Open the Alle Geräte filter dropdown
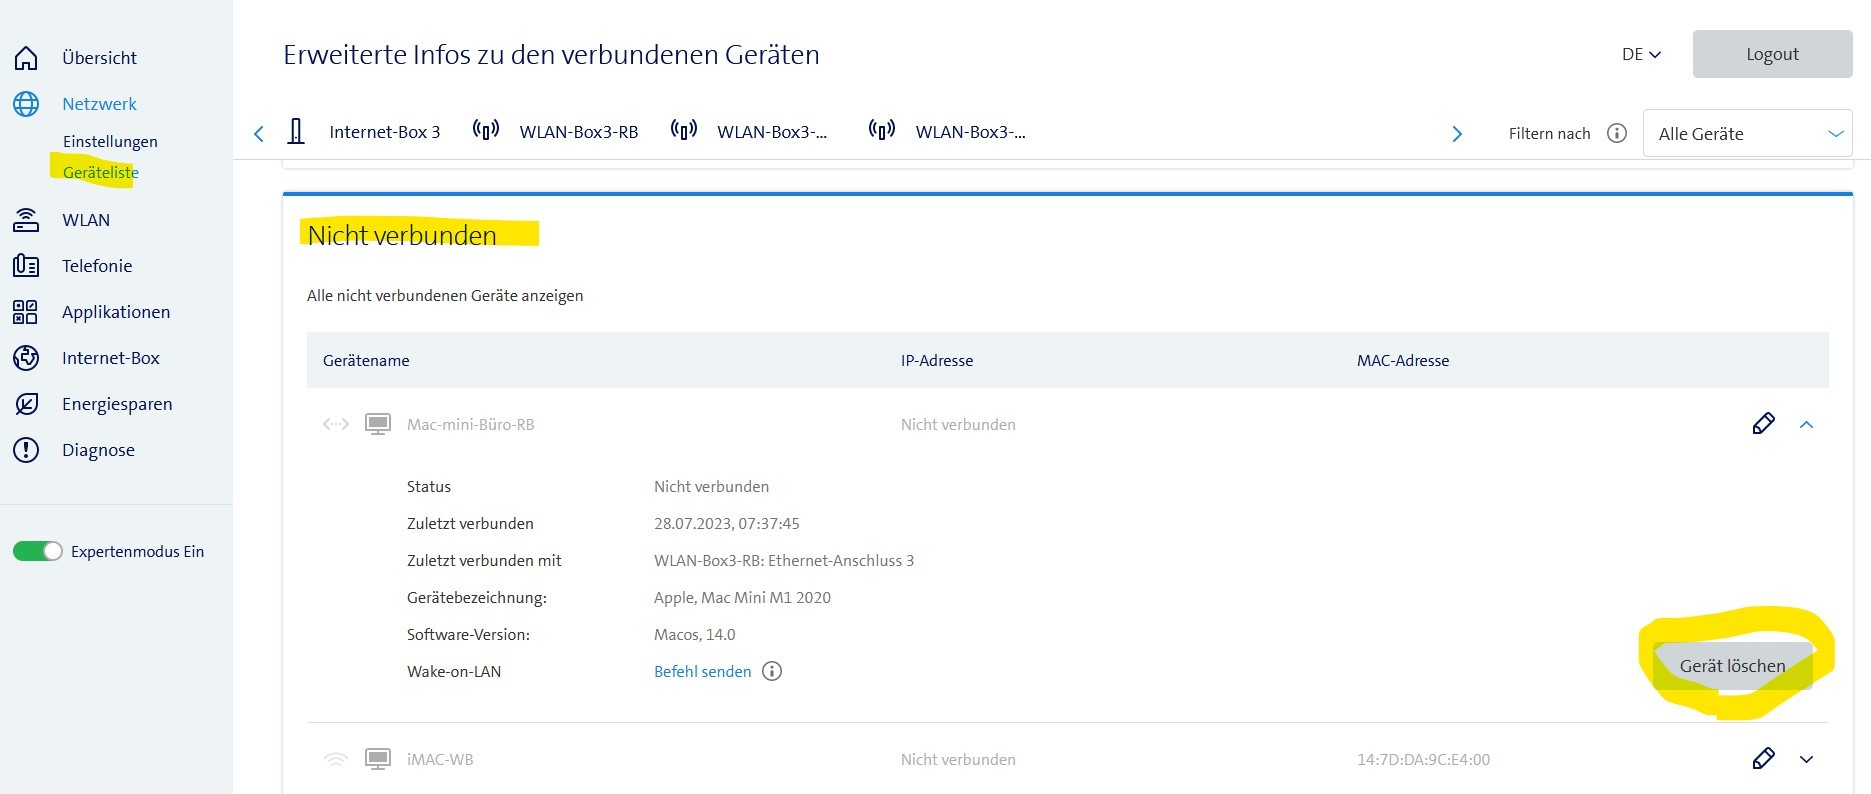 tap(1747, 133)
